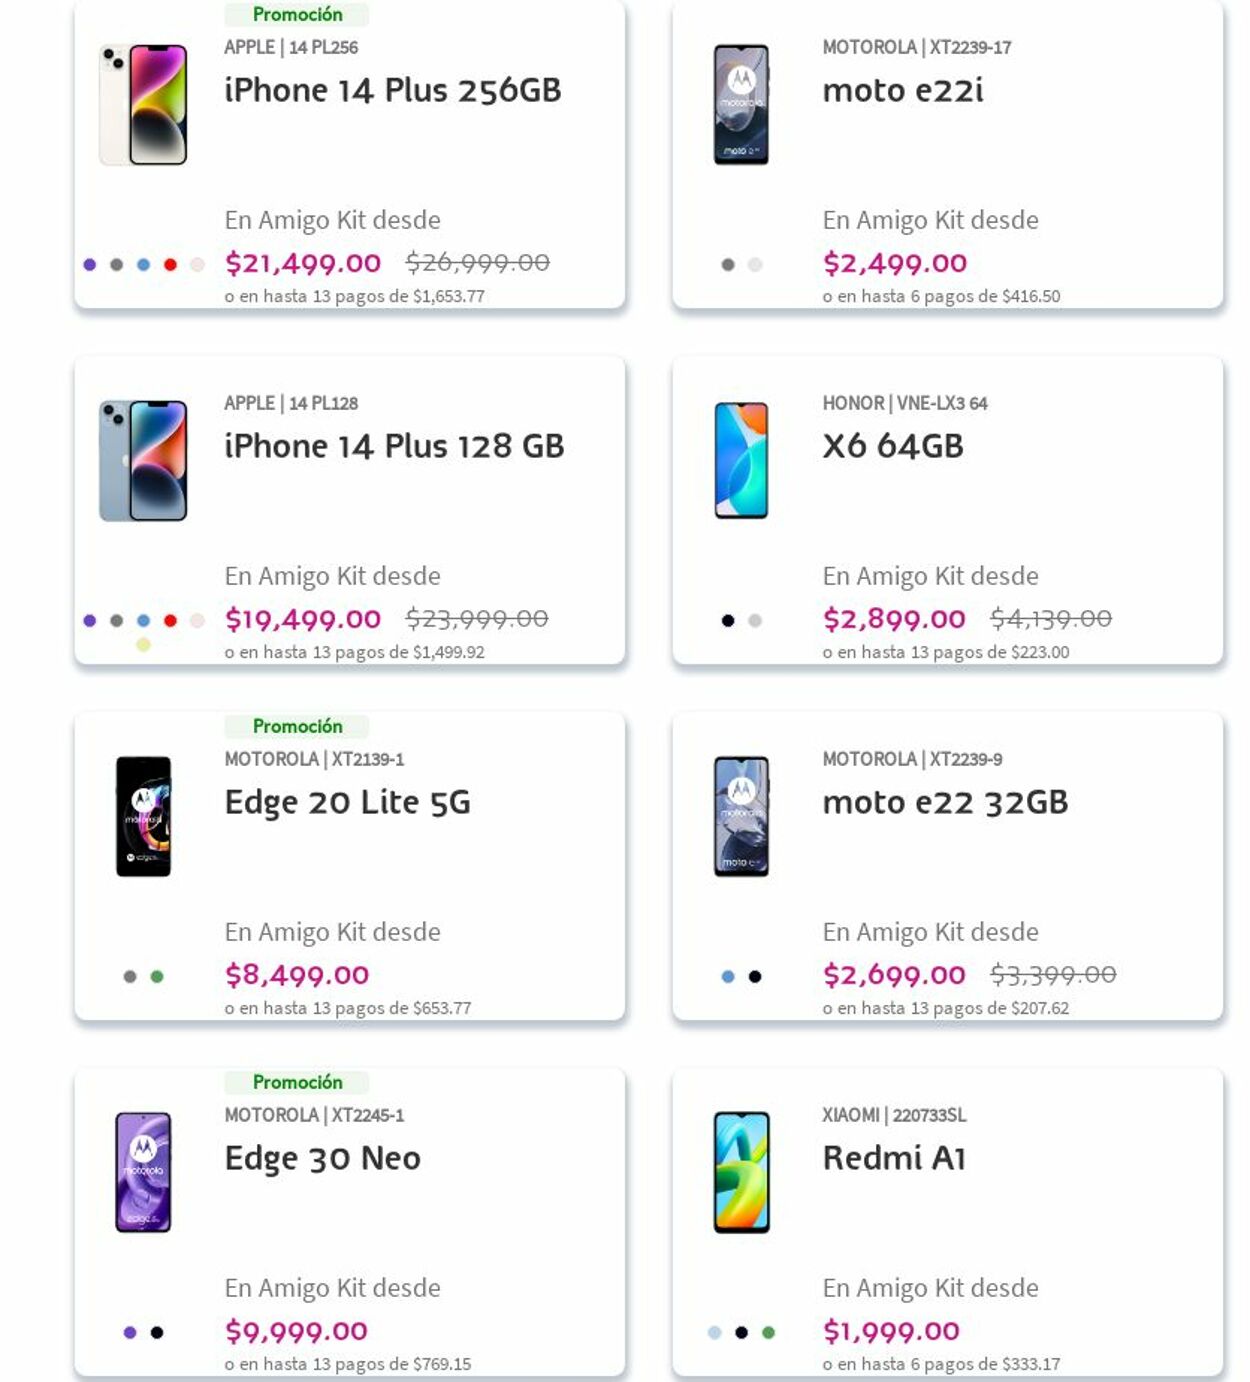
Task: Click the $2,899.00 price on Honor X6
Action: [x=894, y=619]
